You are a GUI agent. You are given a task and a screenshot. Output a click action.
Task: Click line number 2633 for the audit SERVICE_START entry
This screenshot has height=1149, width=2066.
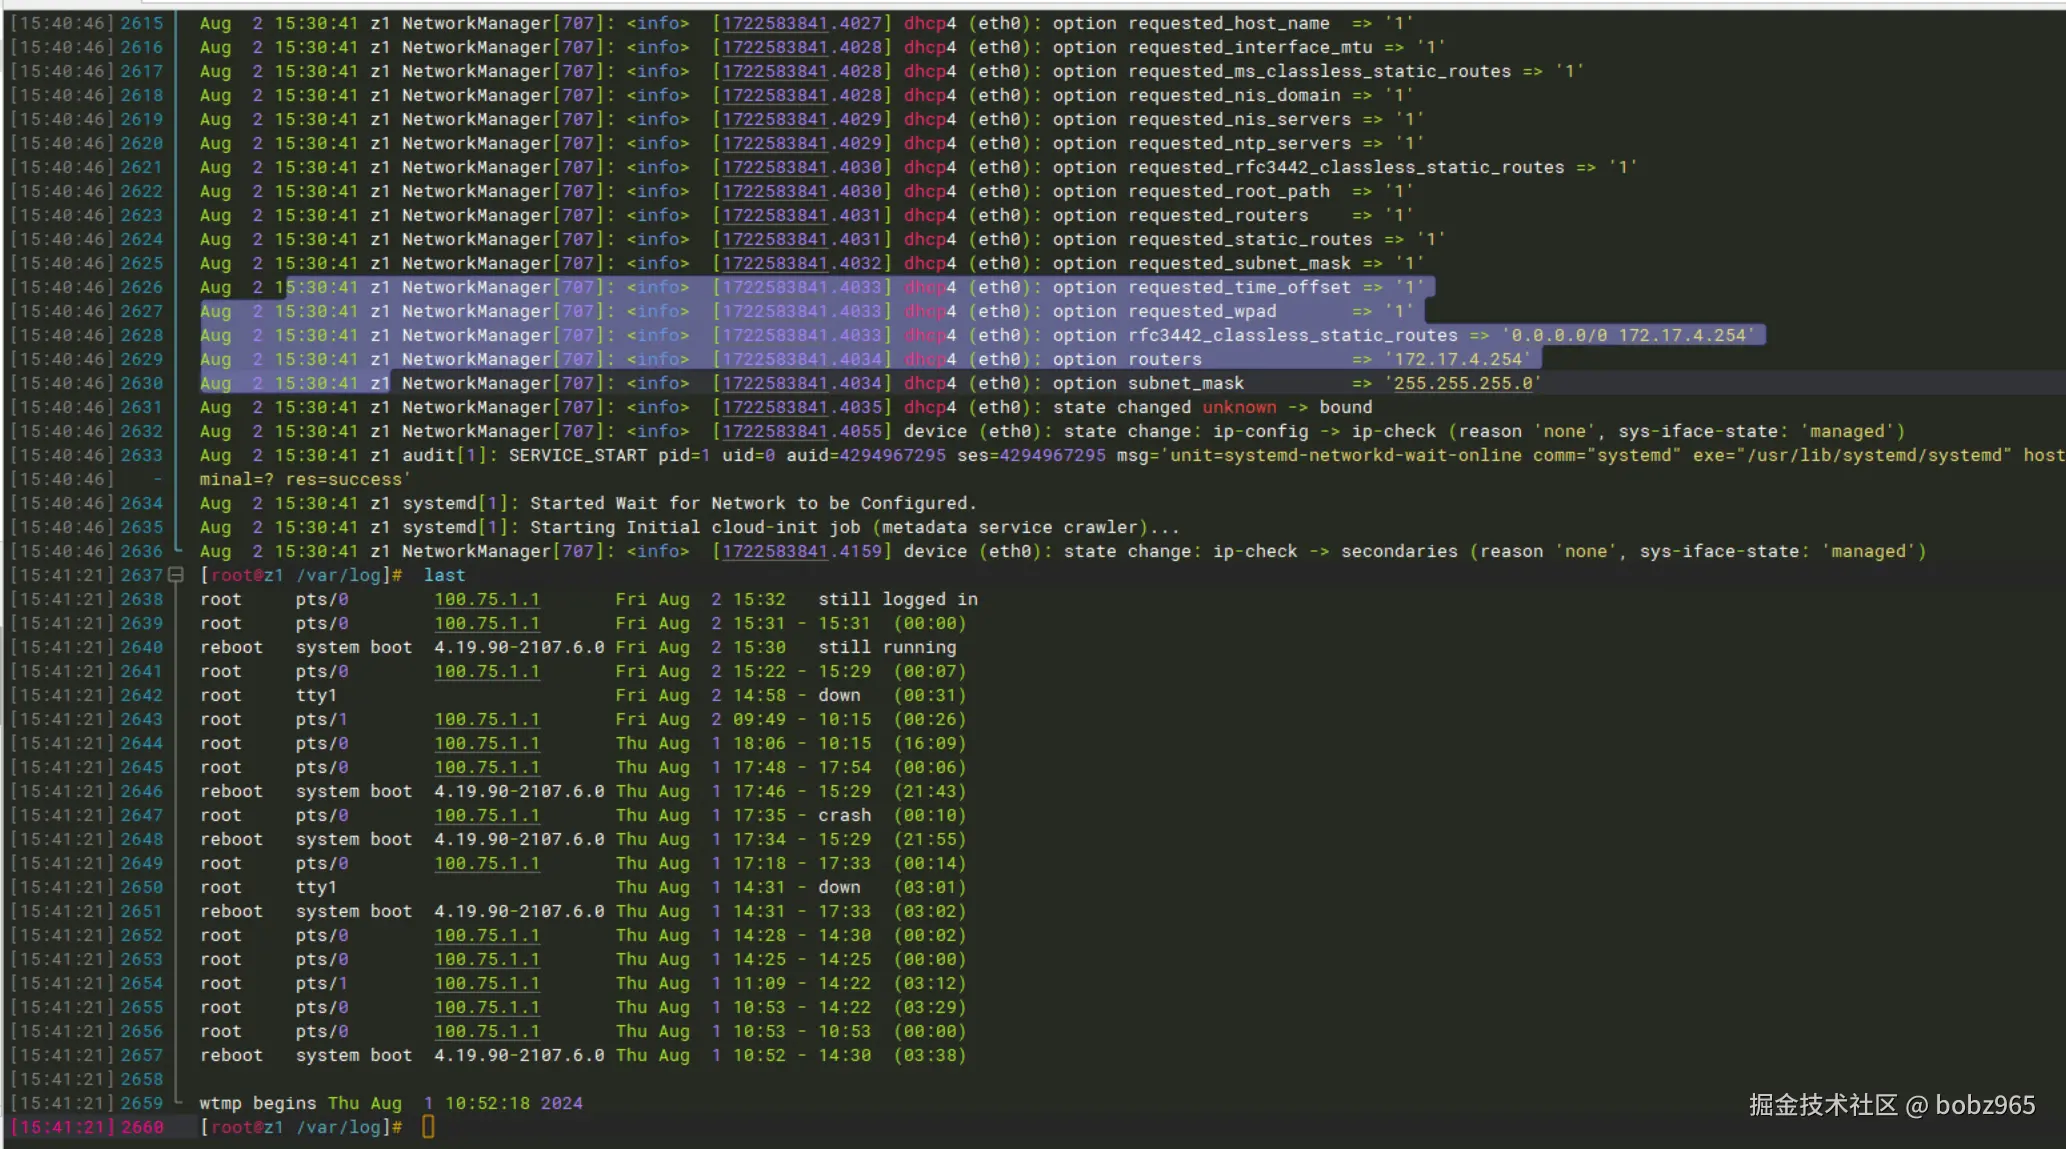pyautogui.click(x=141, y=455)
